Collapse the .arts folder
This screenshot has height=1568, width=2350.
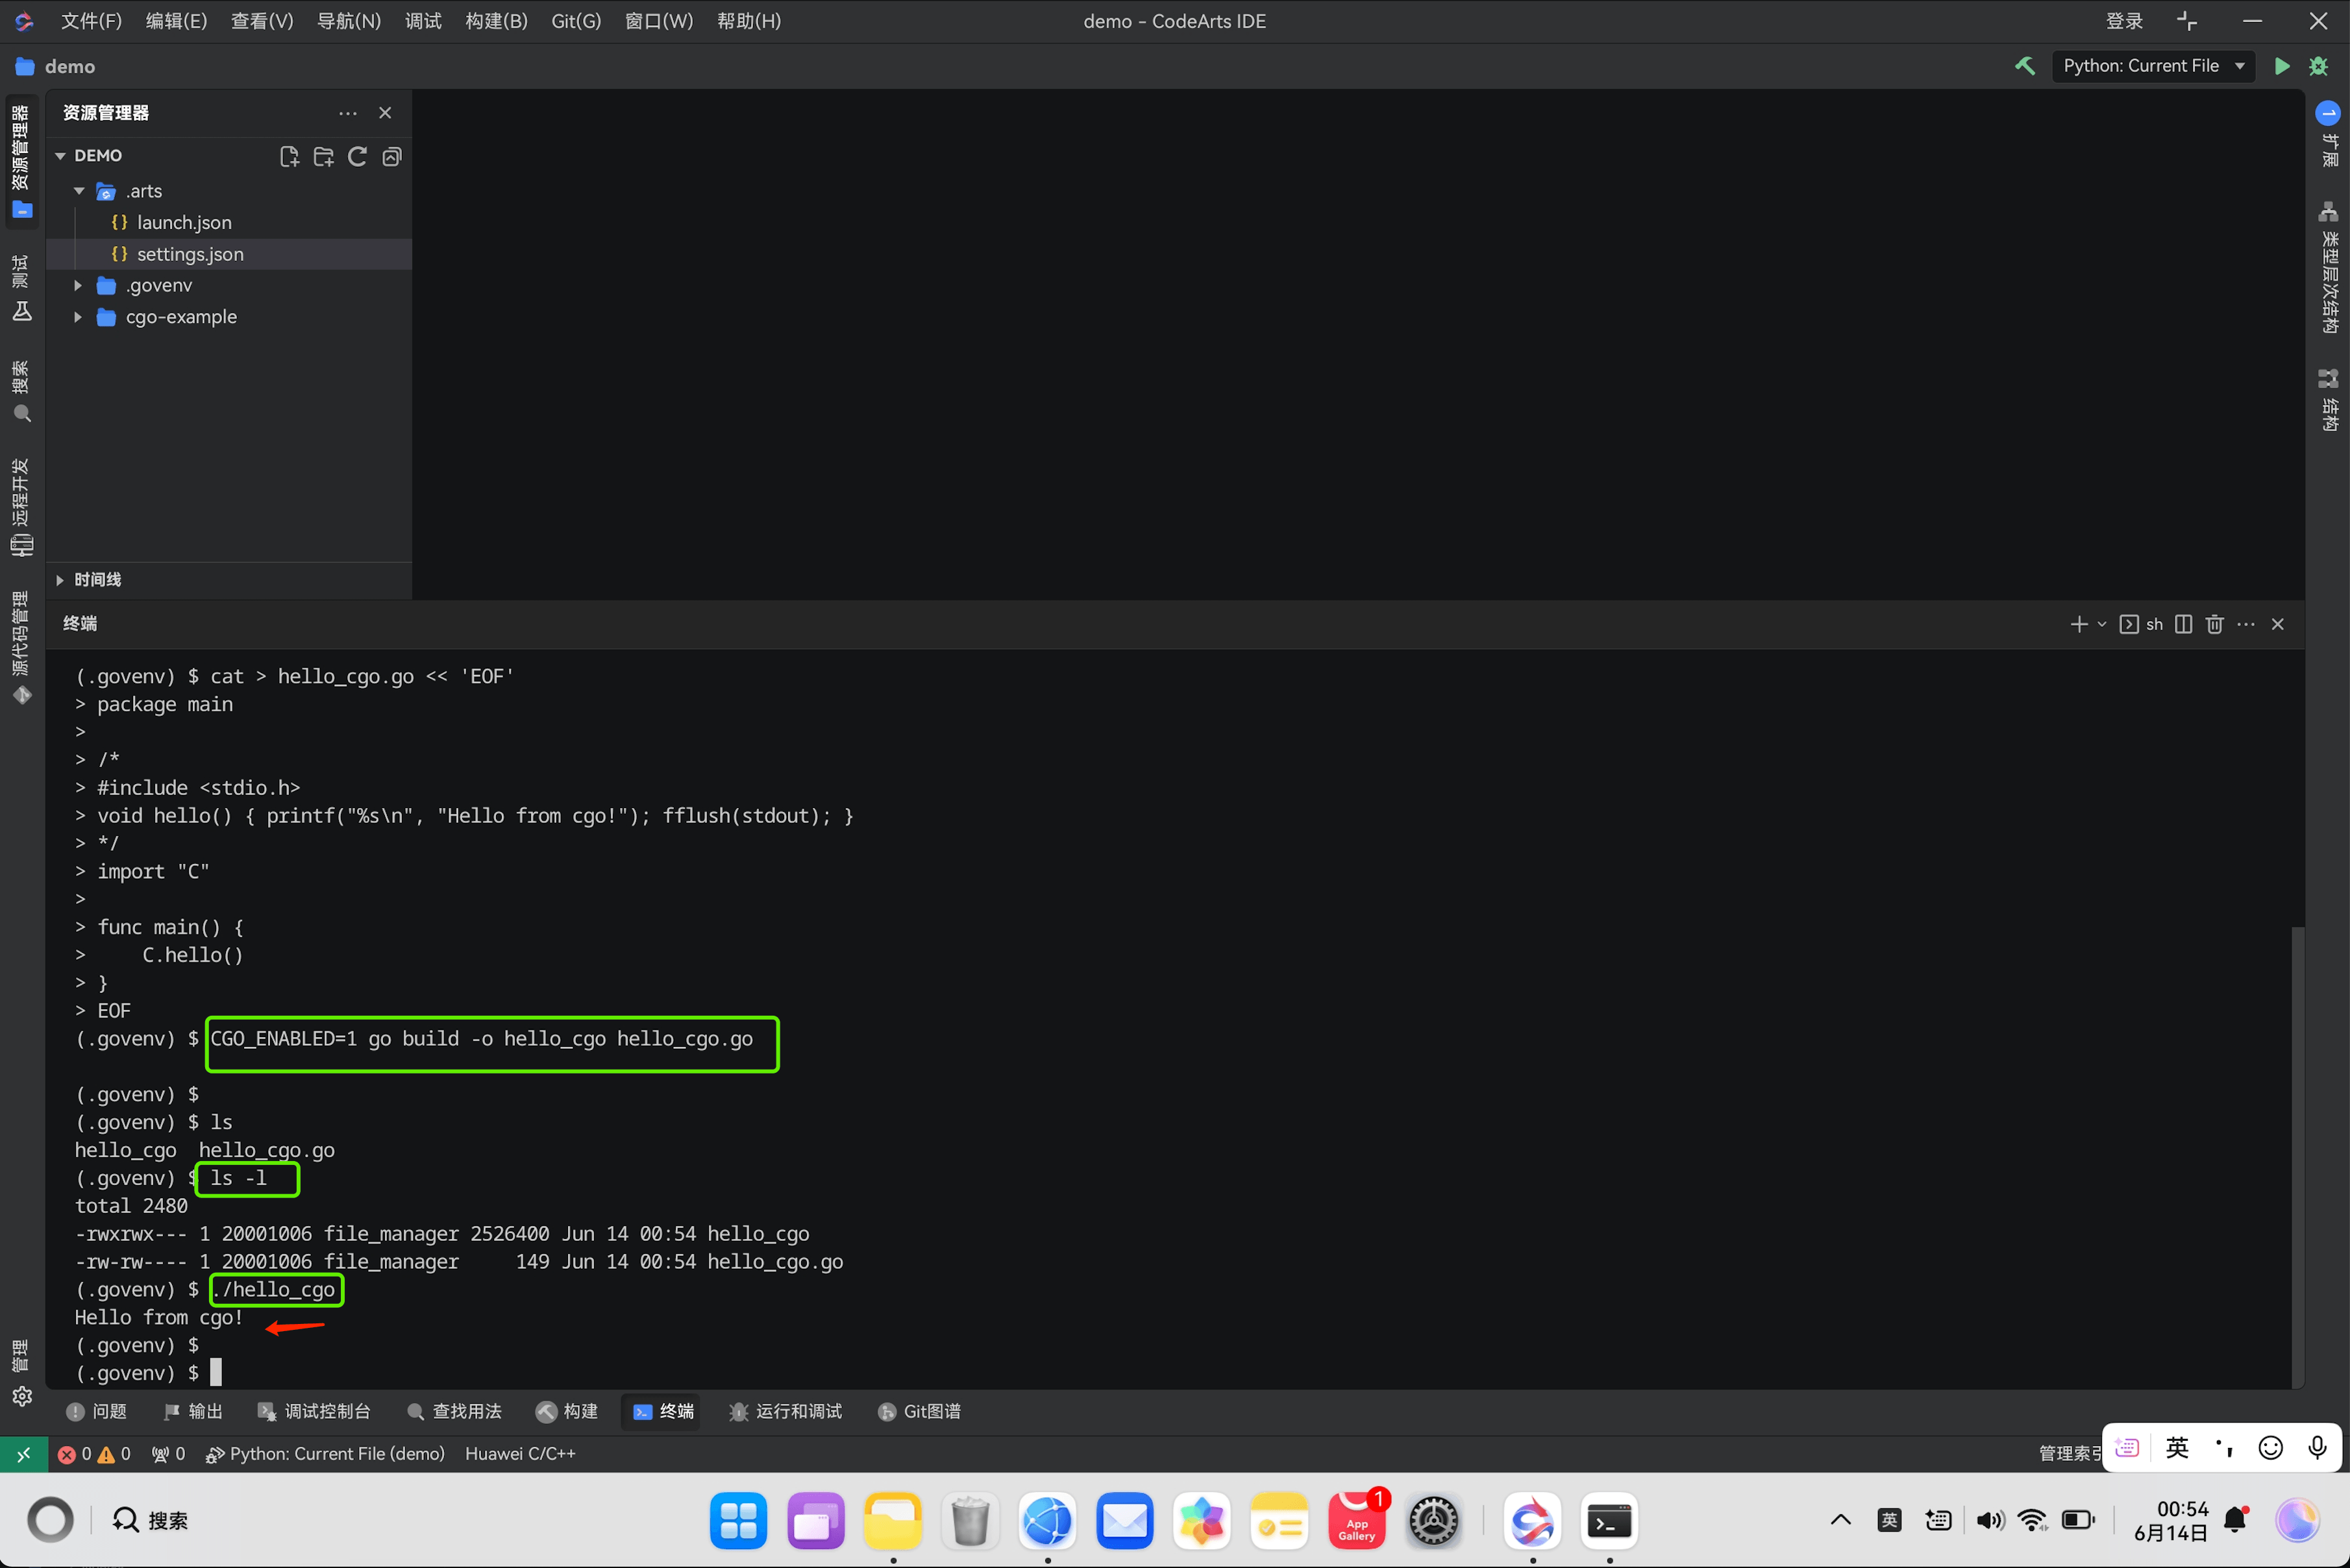tap(79, 191)
